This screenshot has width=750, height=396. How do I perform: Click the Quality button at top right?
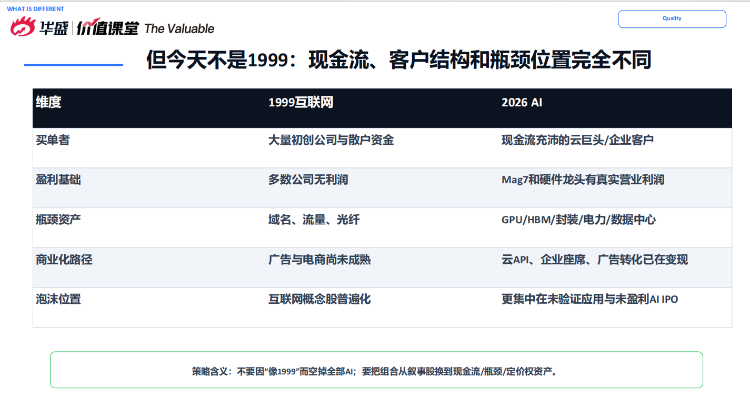point(672,19)
